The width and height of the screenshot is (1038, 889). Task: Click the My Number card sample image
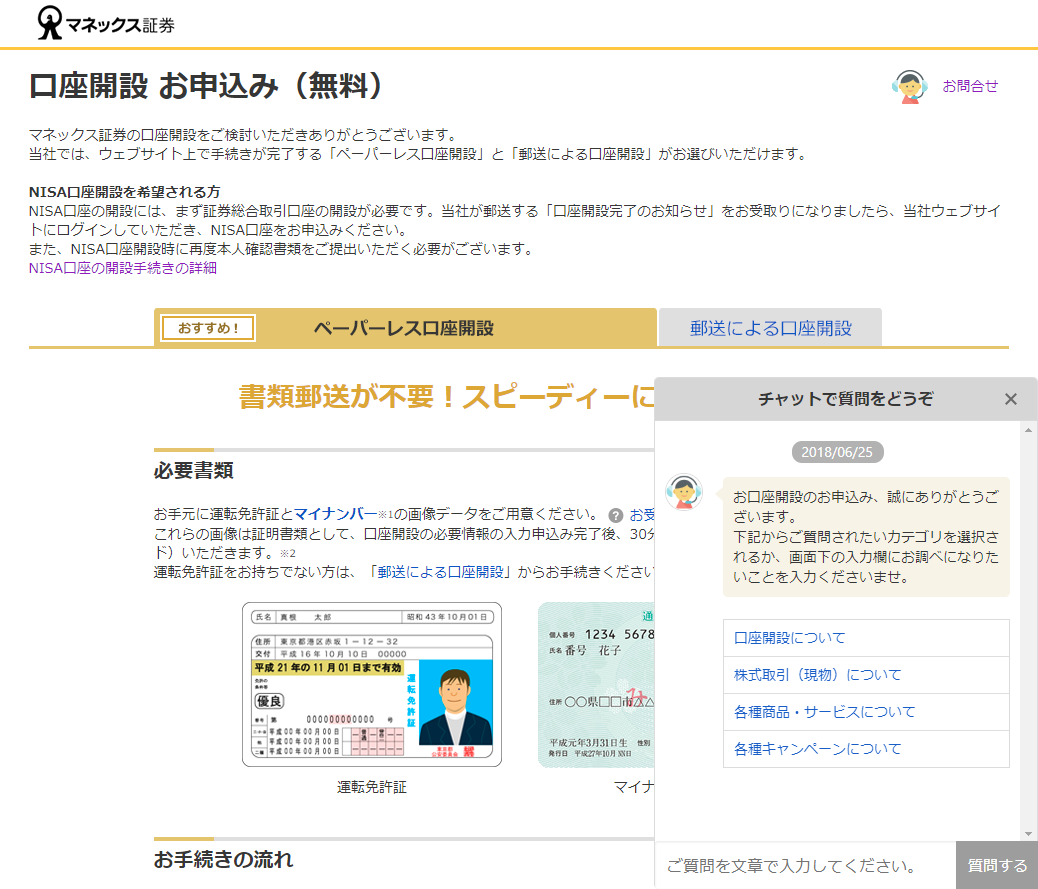click(x=596, y=684)
